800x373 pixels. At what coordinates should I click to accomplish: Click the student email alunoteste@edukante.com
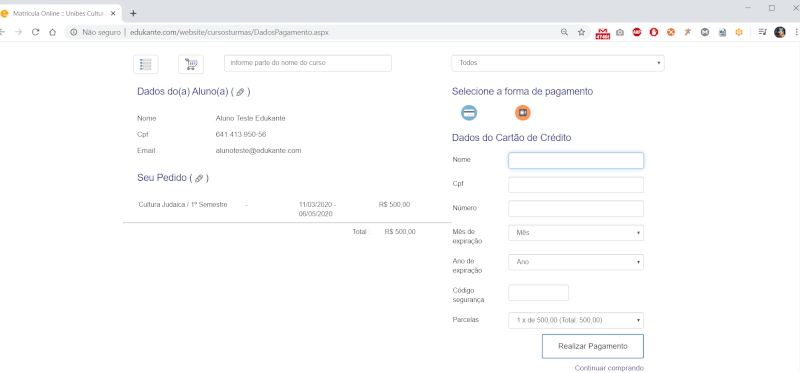258,151
